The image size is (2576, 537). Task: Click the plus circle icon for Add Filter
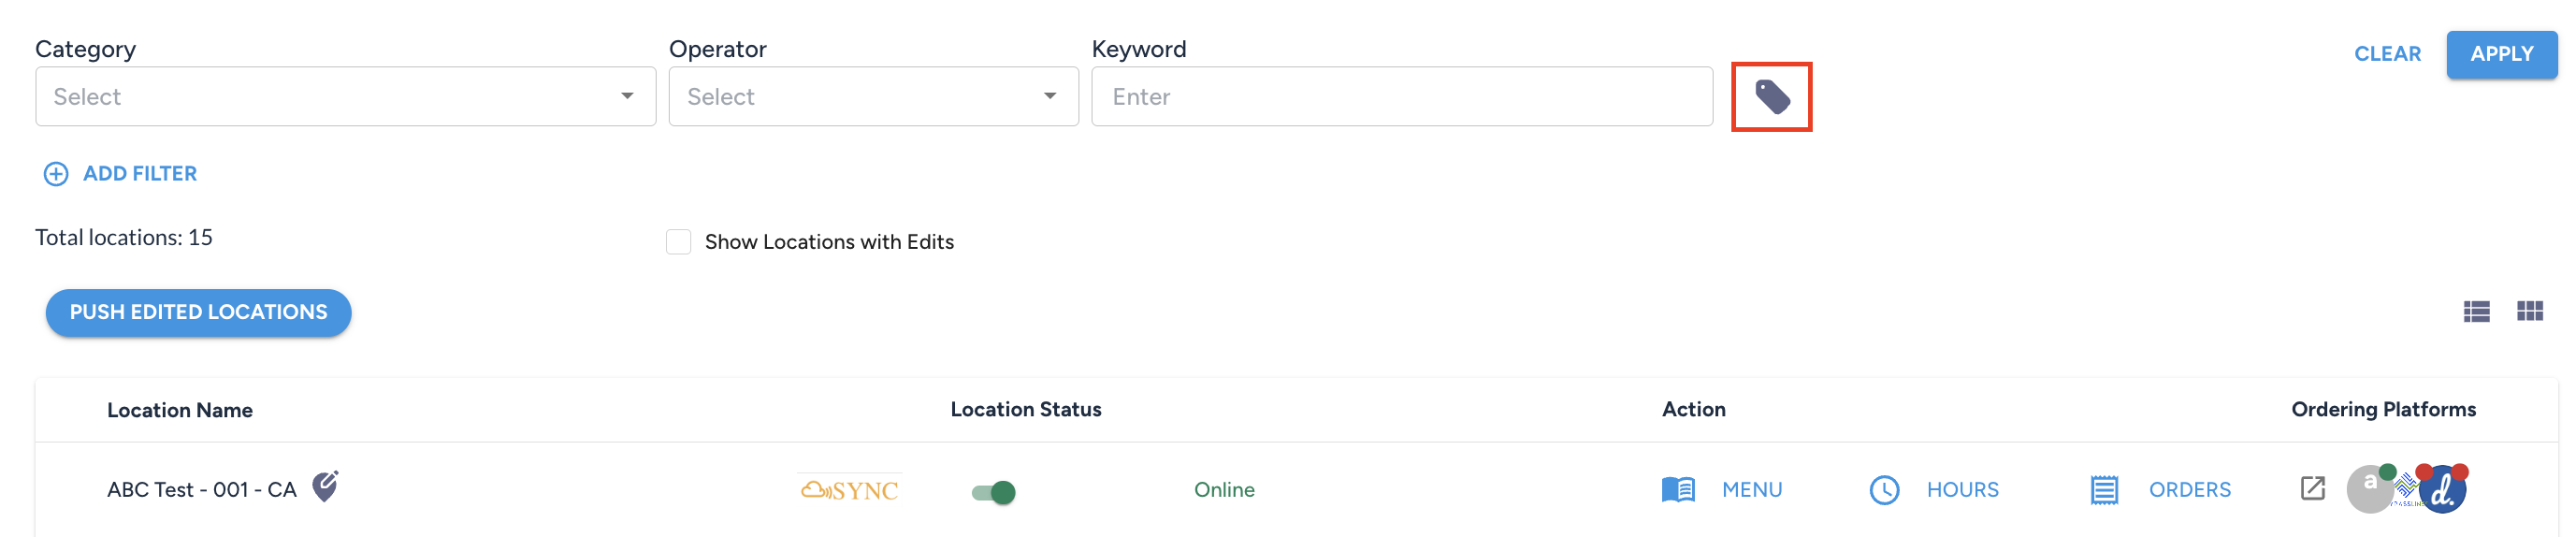56,174
